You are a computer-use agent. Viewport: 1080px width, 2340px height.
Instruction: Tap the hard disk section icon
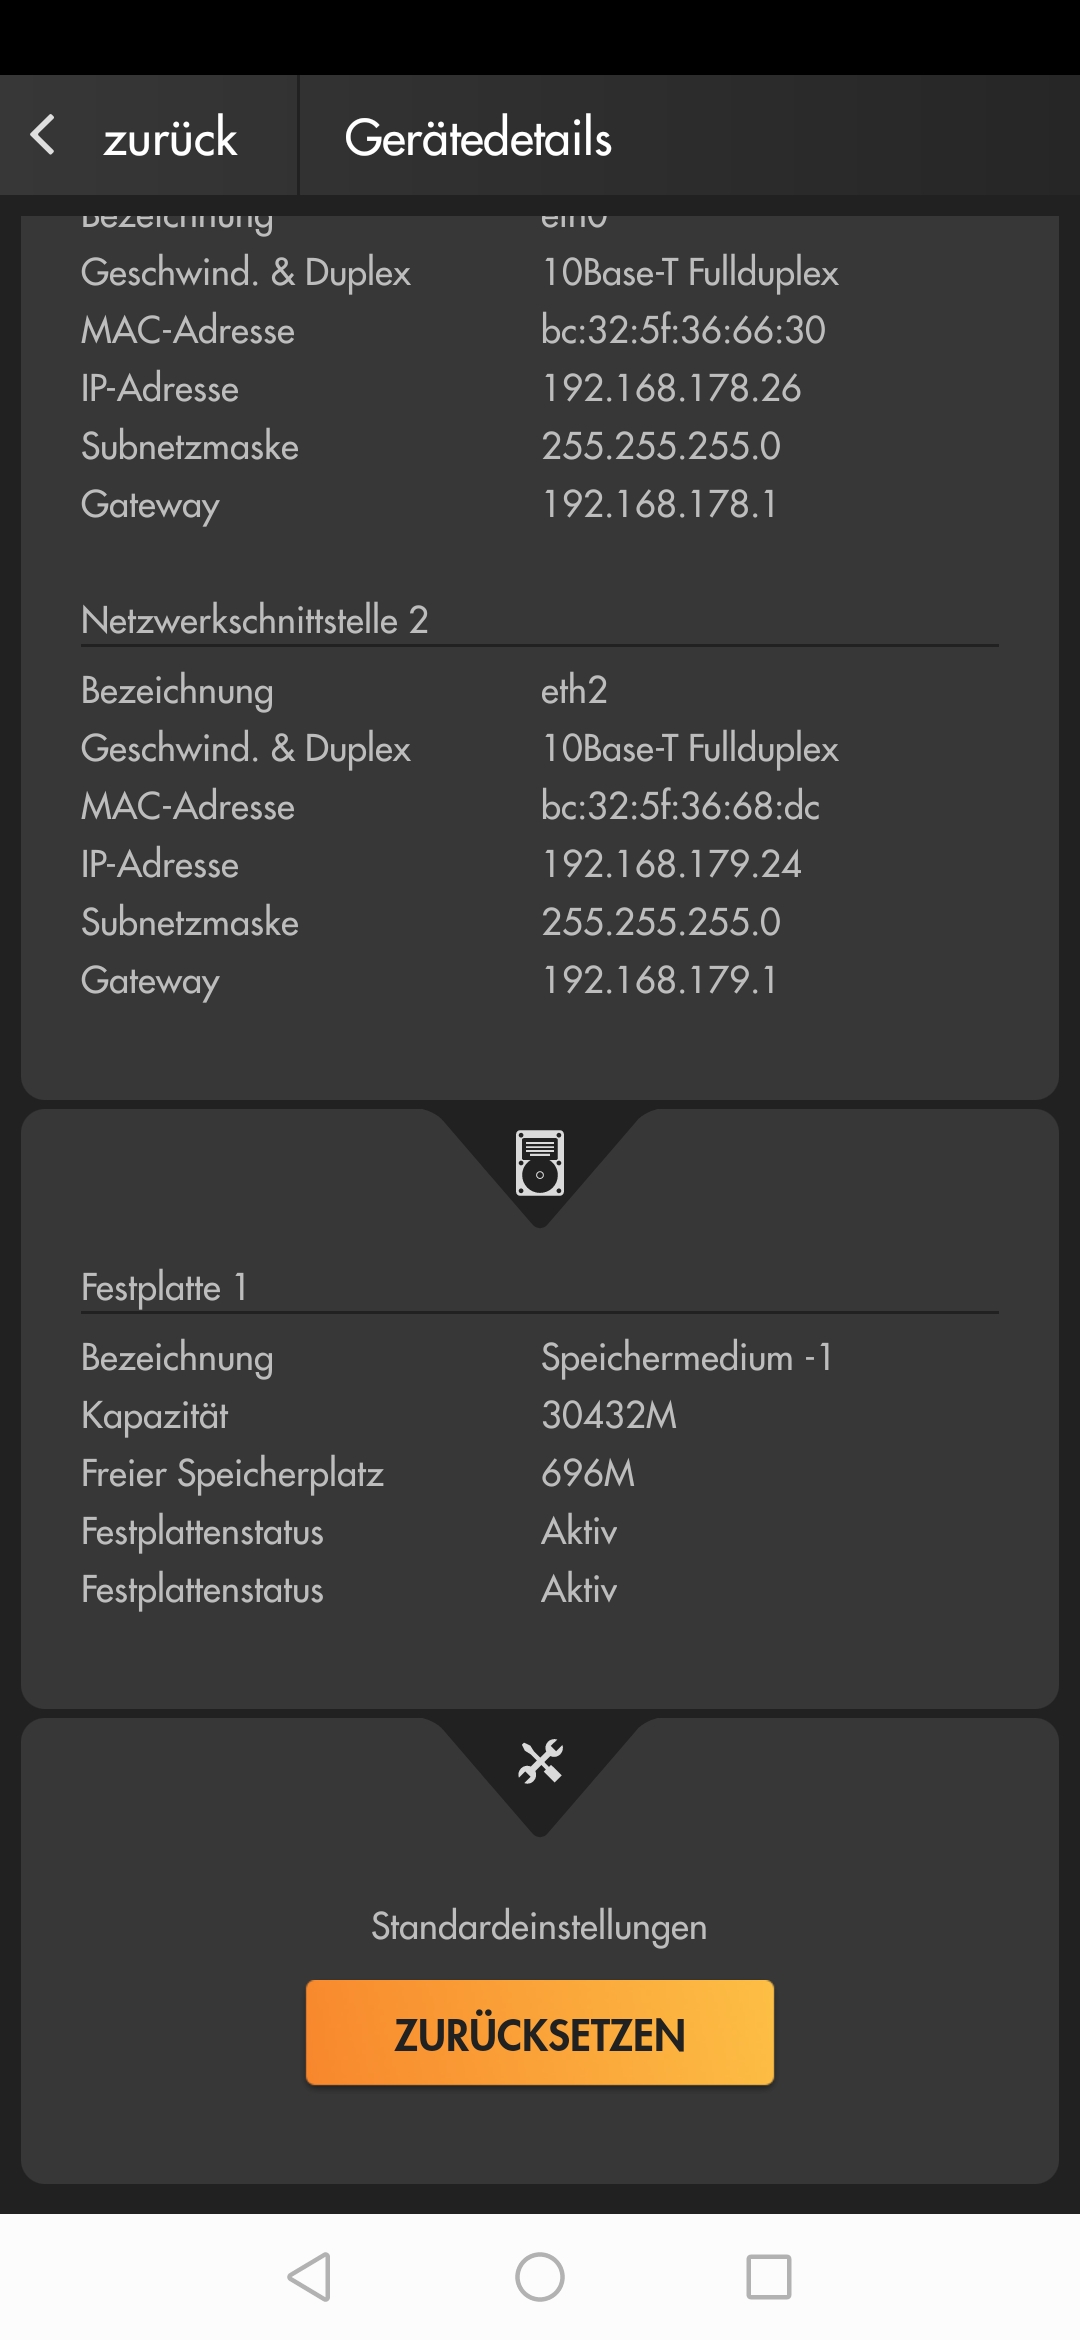point(540,1163)
